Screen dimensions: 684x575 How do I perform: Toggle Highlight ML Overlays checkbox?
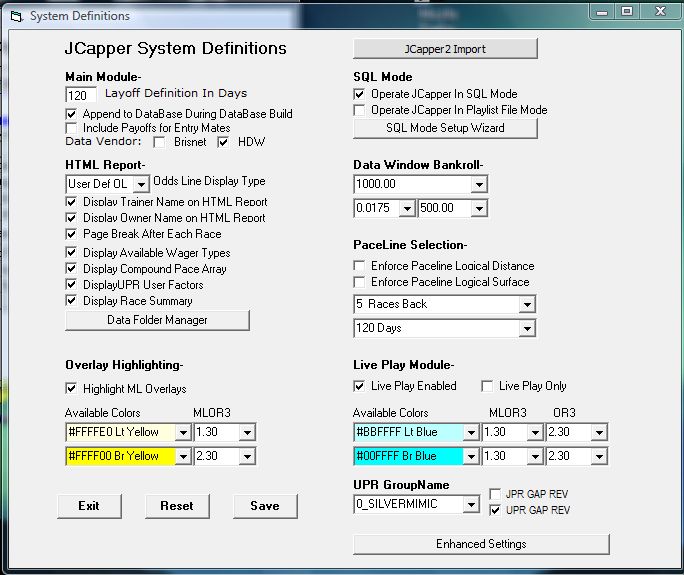71,388
